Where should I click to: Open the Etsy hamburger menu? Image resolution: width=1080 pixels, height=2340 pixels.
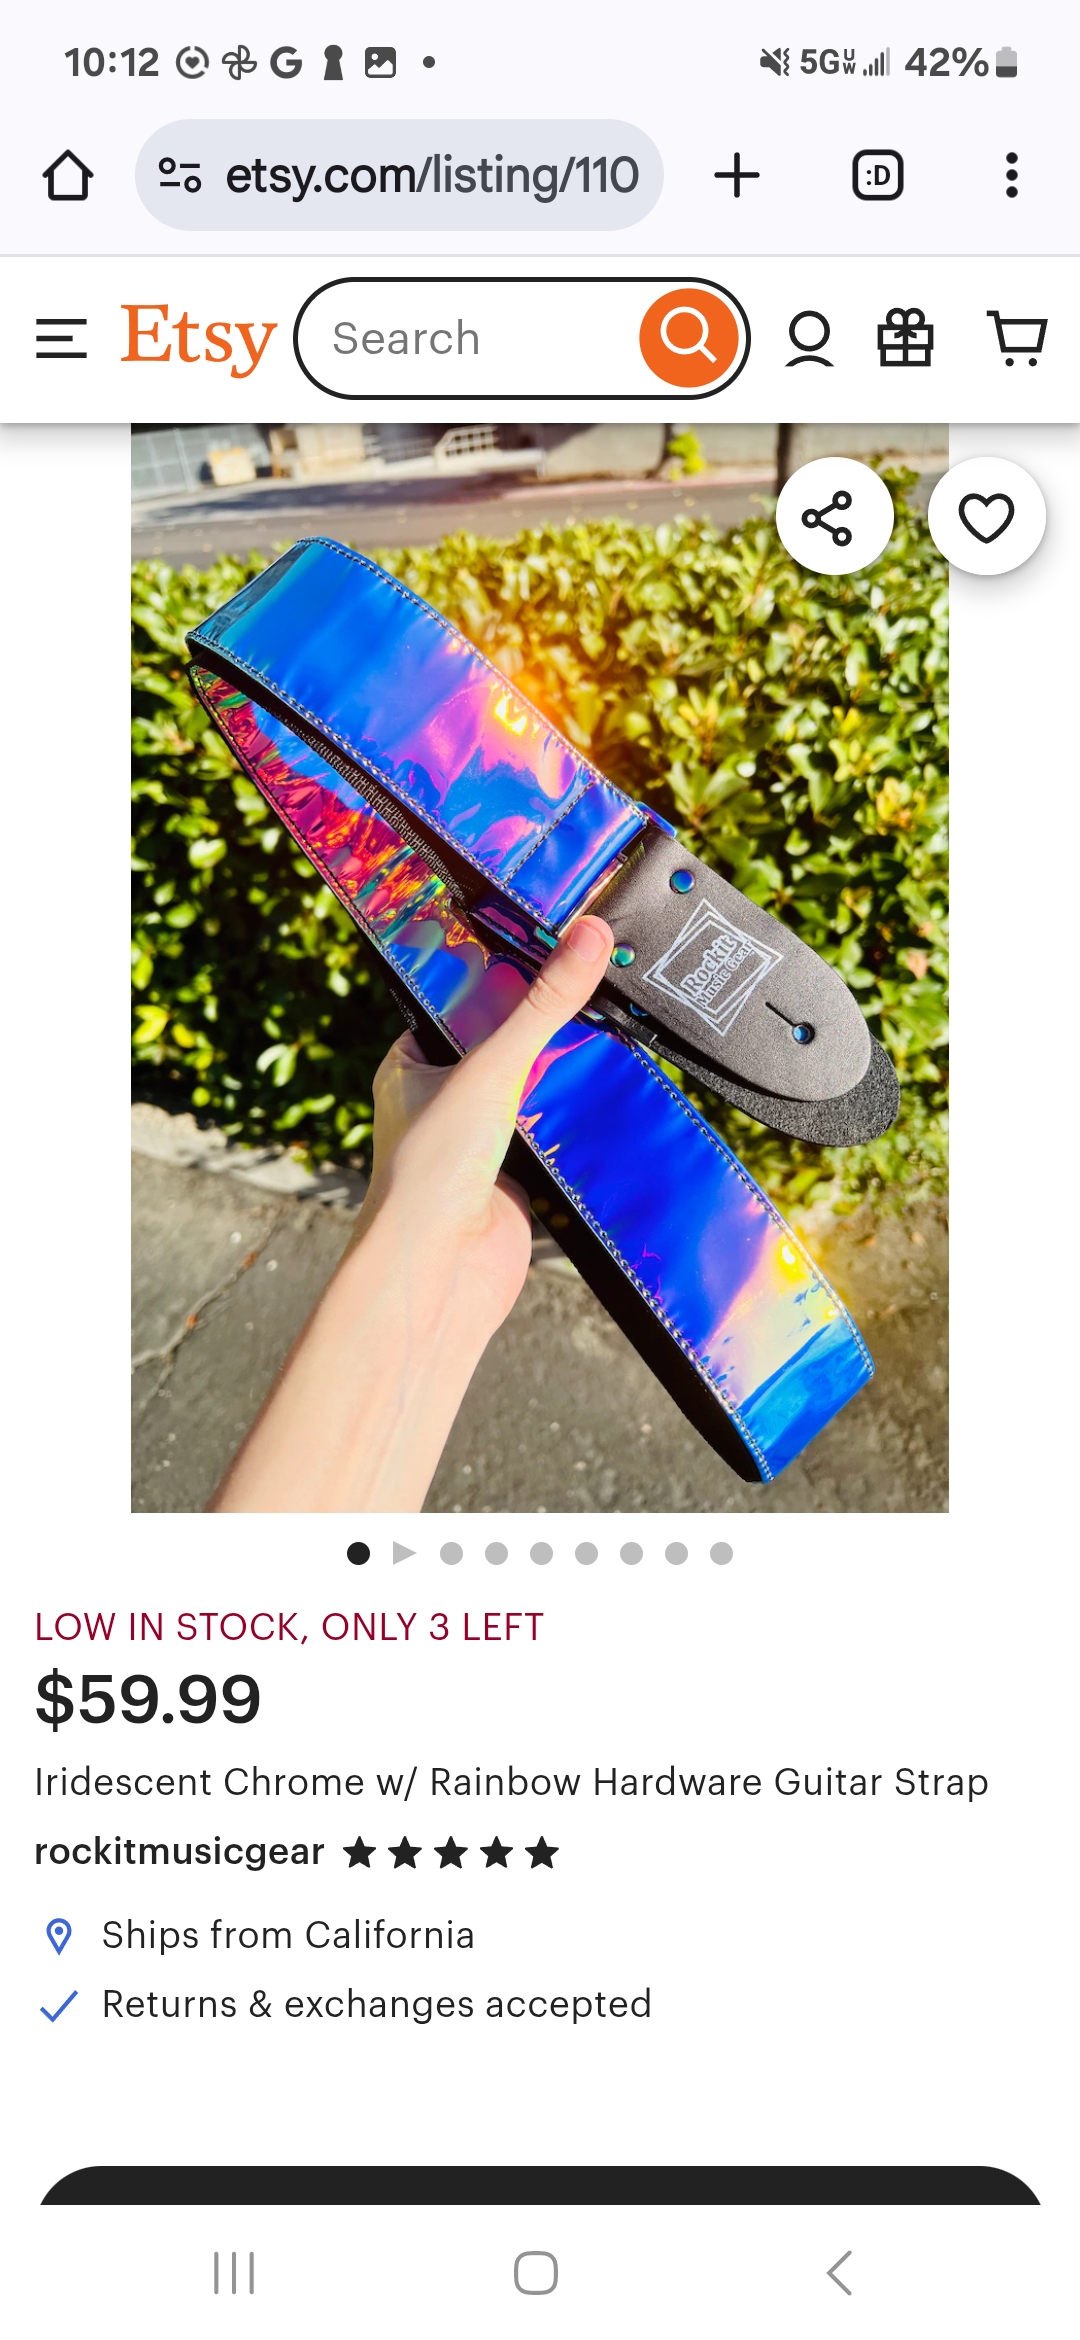click(x=61, y=338)
